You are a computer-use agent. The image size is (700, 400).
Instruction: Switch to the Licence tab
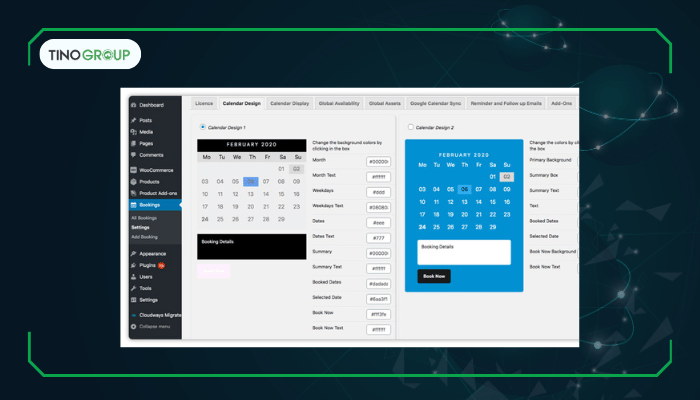204,104
